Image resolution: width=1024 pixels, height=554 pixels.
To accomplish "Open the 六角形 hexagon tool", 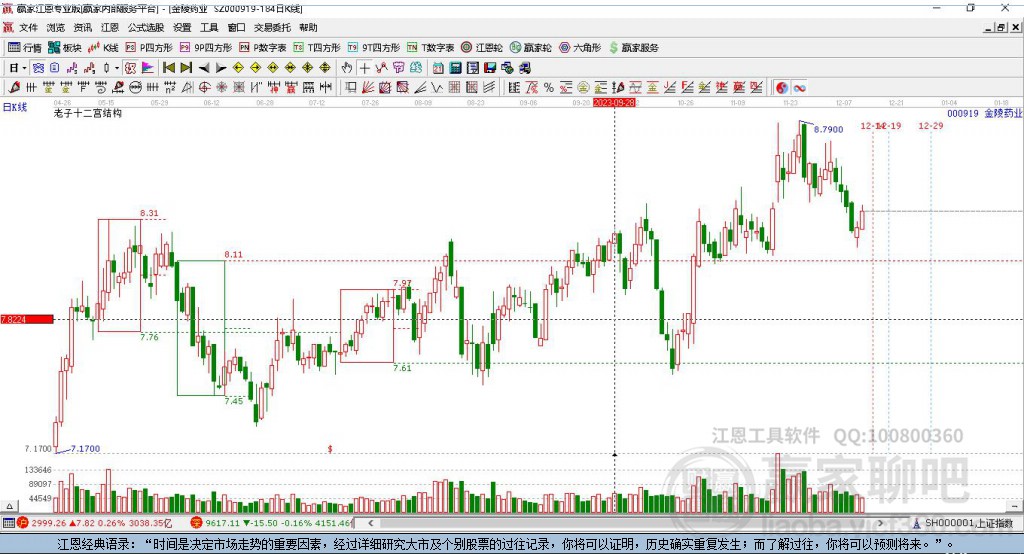I will click(580, 48).
